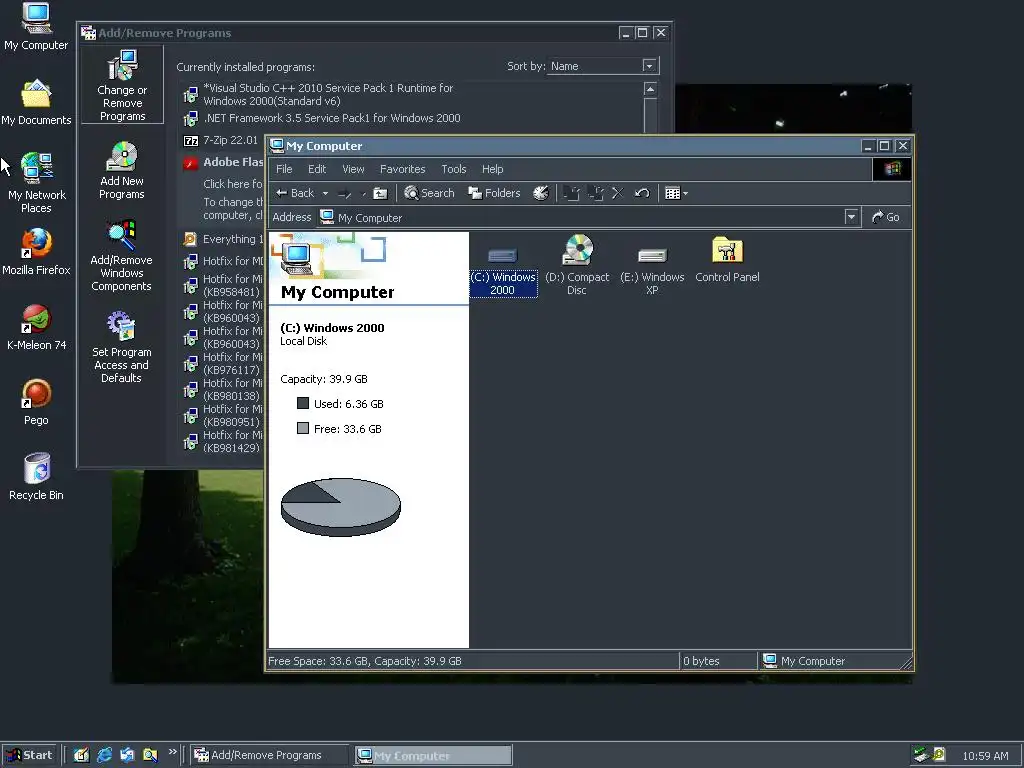Select the Hotfix (KB980951) entry
The image size is (1024, 768).
pos(222,416)
